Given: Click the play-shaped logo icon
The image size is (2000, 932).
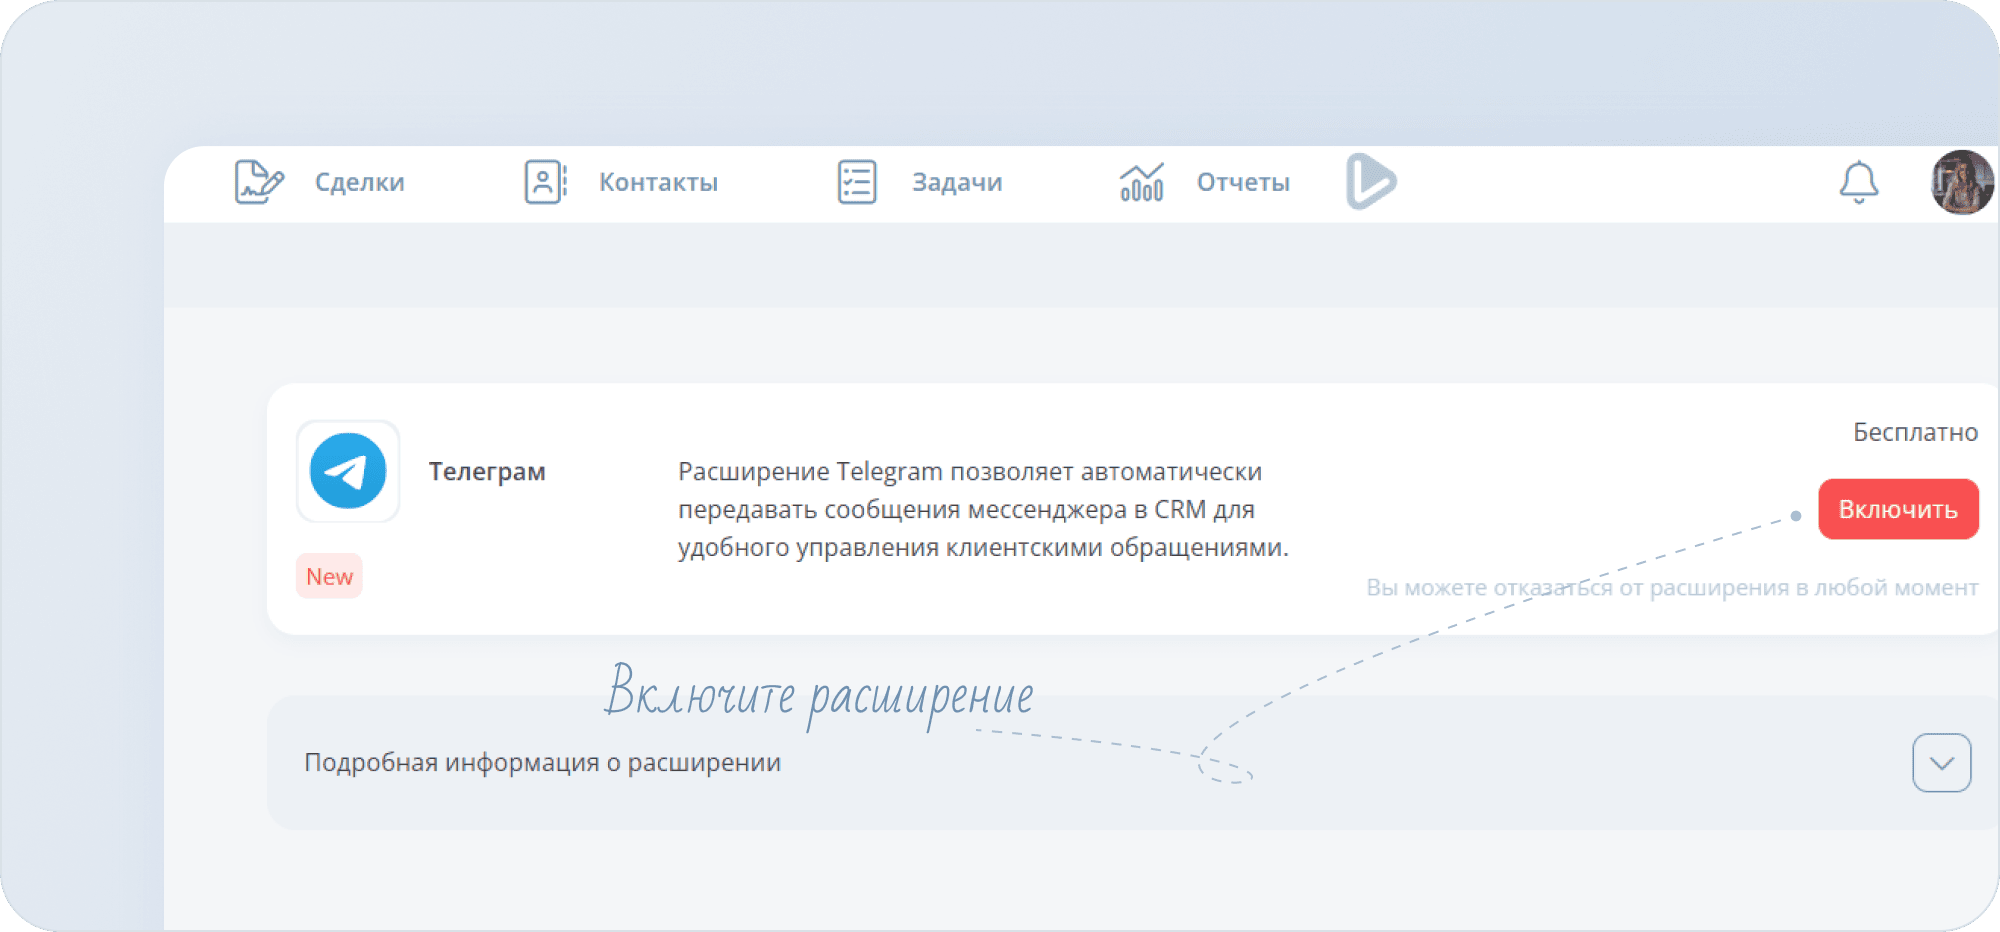Looking at the screenshot, I should [x=1370, y=181].
